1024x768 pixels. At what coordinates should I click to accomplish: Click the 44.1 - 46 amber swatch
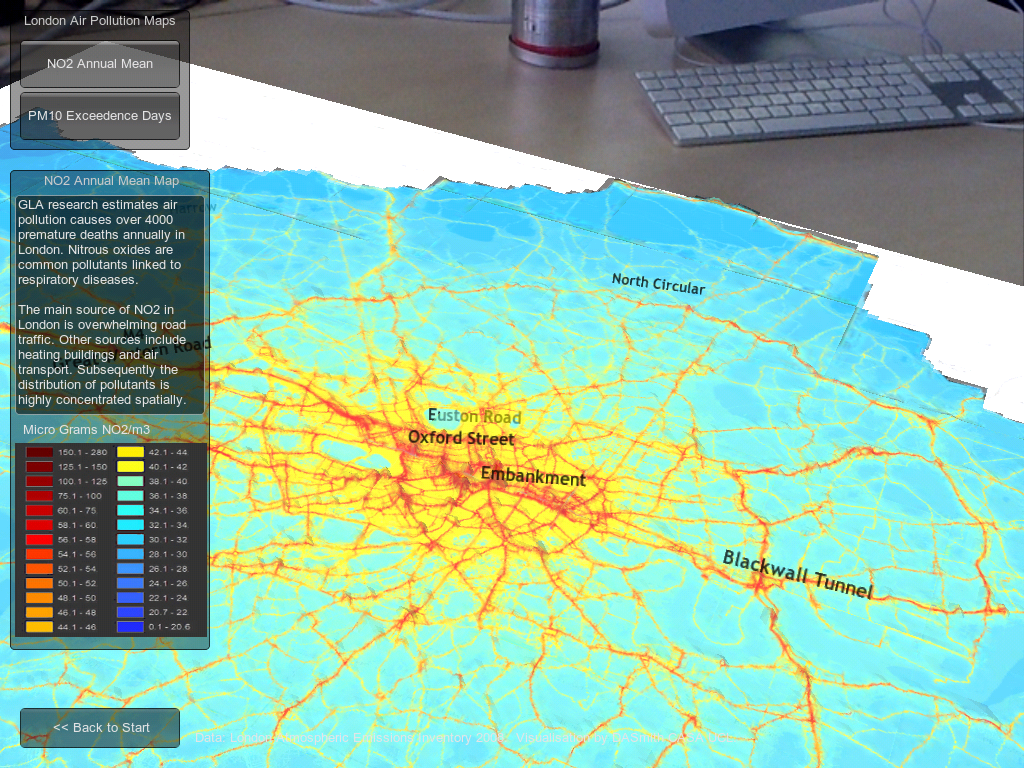[x=40, y=627]
